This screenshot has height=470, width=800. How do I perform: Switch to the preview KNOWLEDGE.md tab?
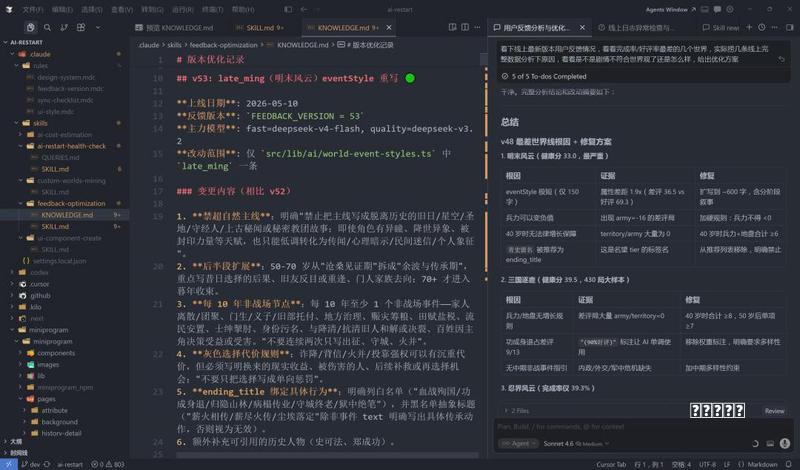(174, 28)
